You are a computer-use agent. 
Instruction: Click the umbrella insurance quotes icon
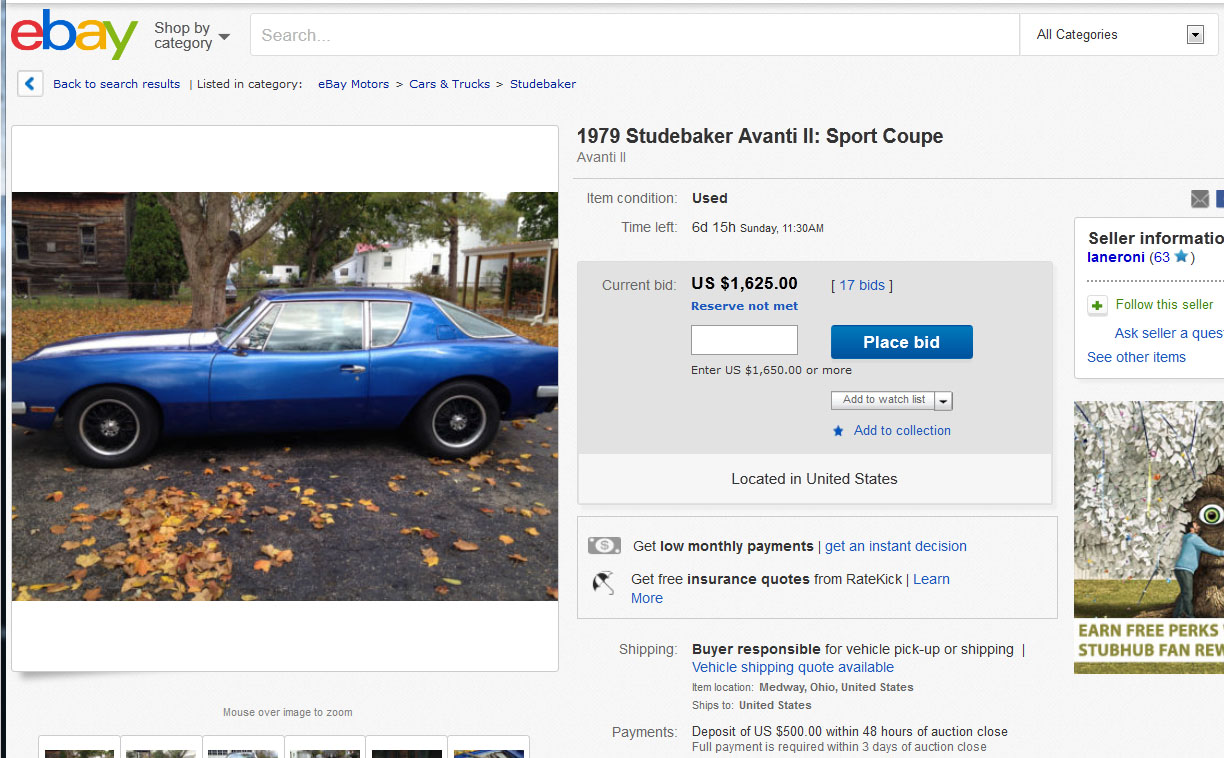click(604, 582)
